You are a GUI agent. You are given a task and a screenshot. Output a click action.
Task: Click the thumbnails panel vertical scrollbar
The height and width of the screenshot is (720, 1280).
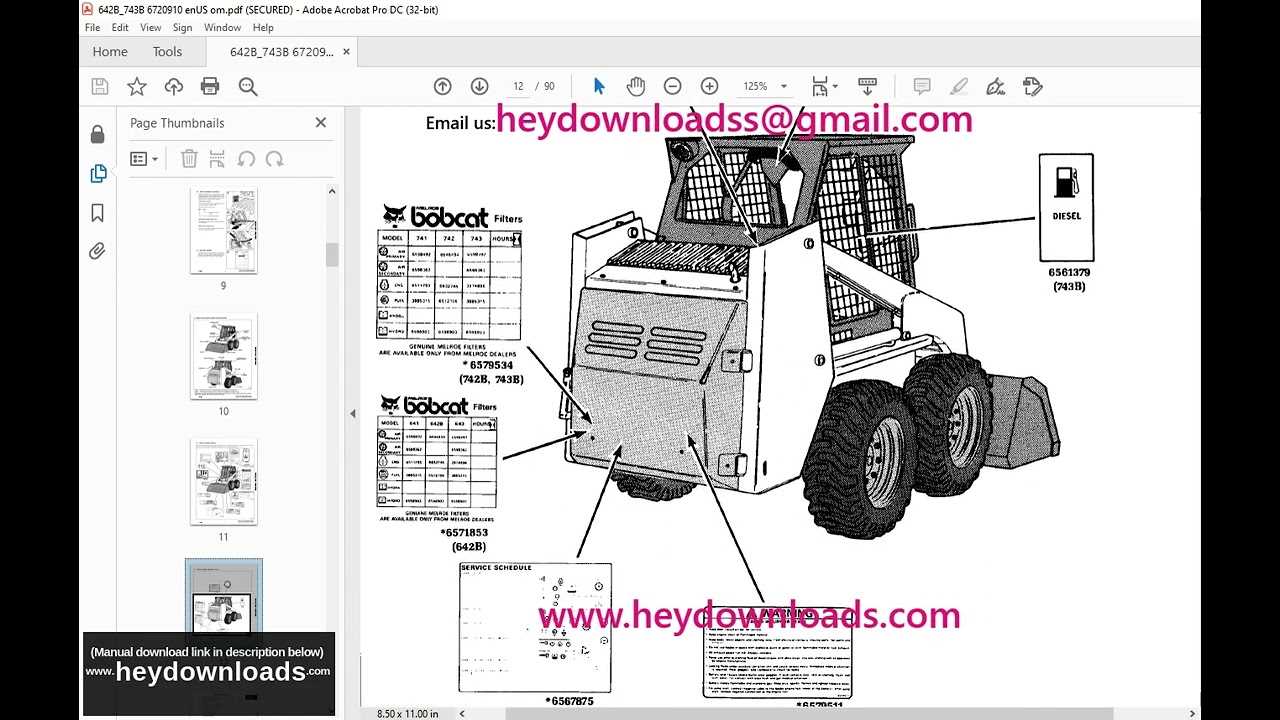tap(332, 255)
